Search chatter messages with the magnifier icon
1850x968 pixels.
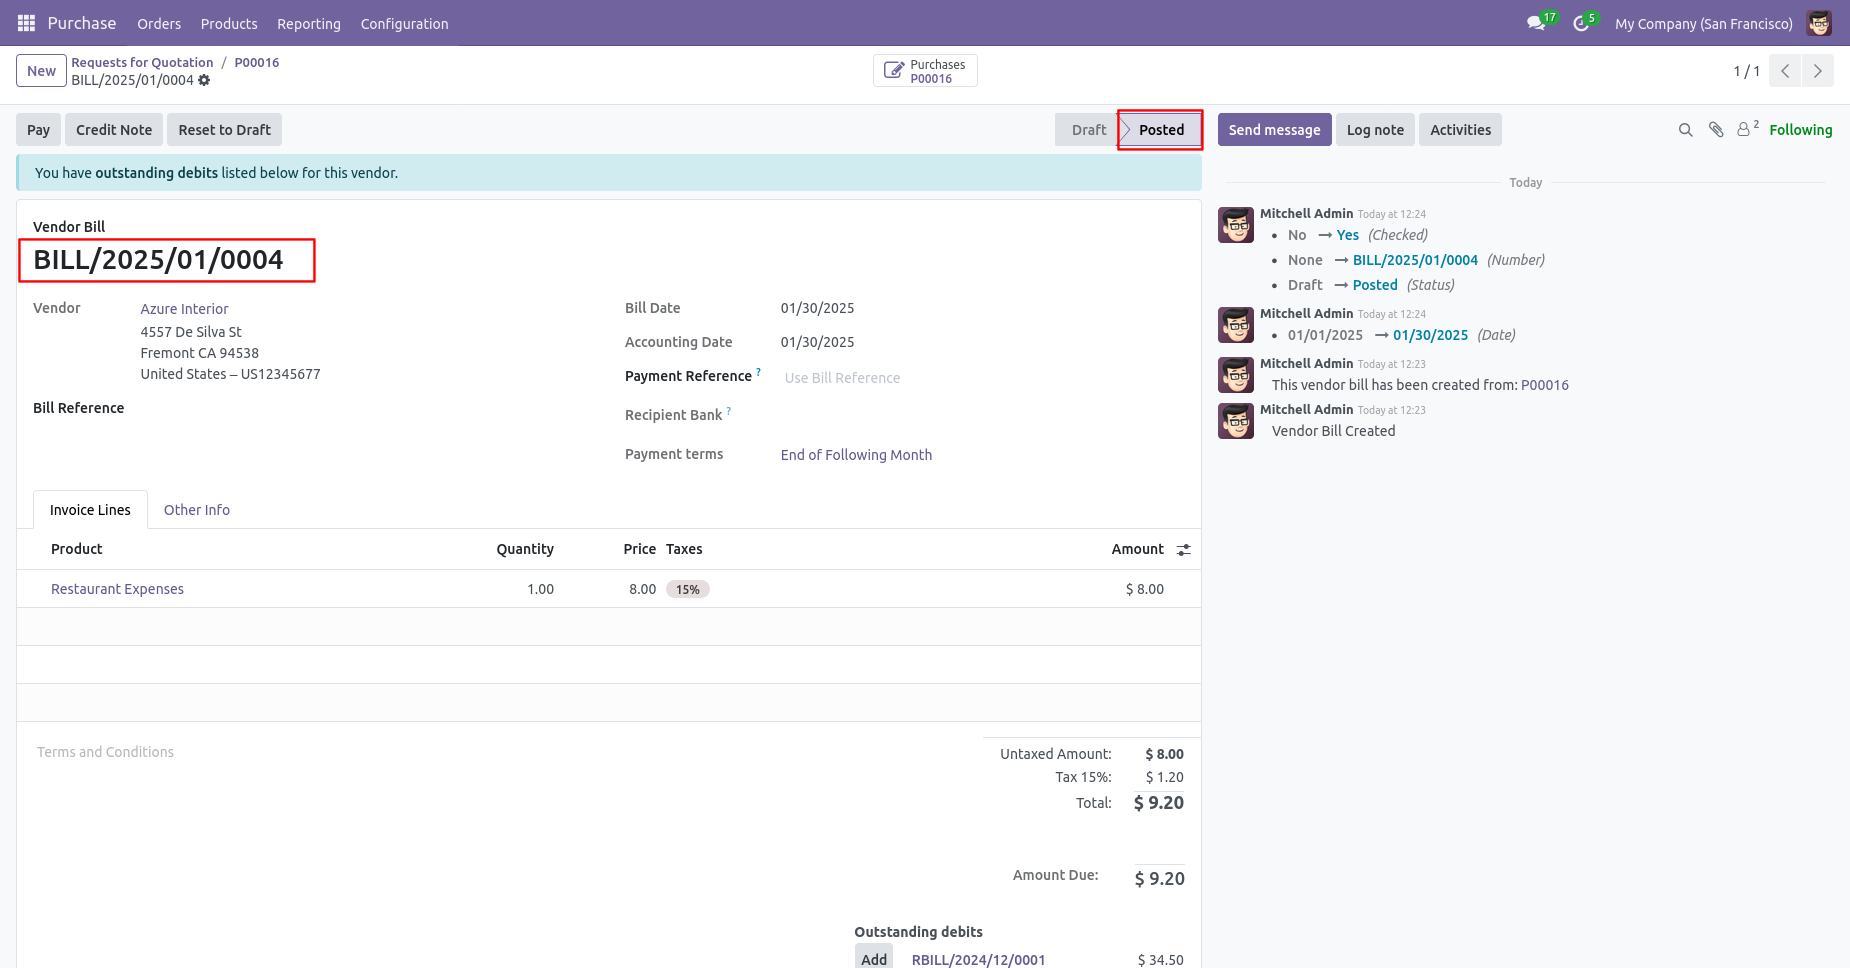tap(1685, 130)
